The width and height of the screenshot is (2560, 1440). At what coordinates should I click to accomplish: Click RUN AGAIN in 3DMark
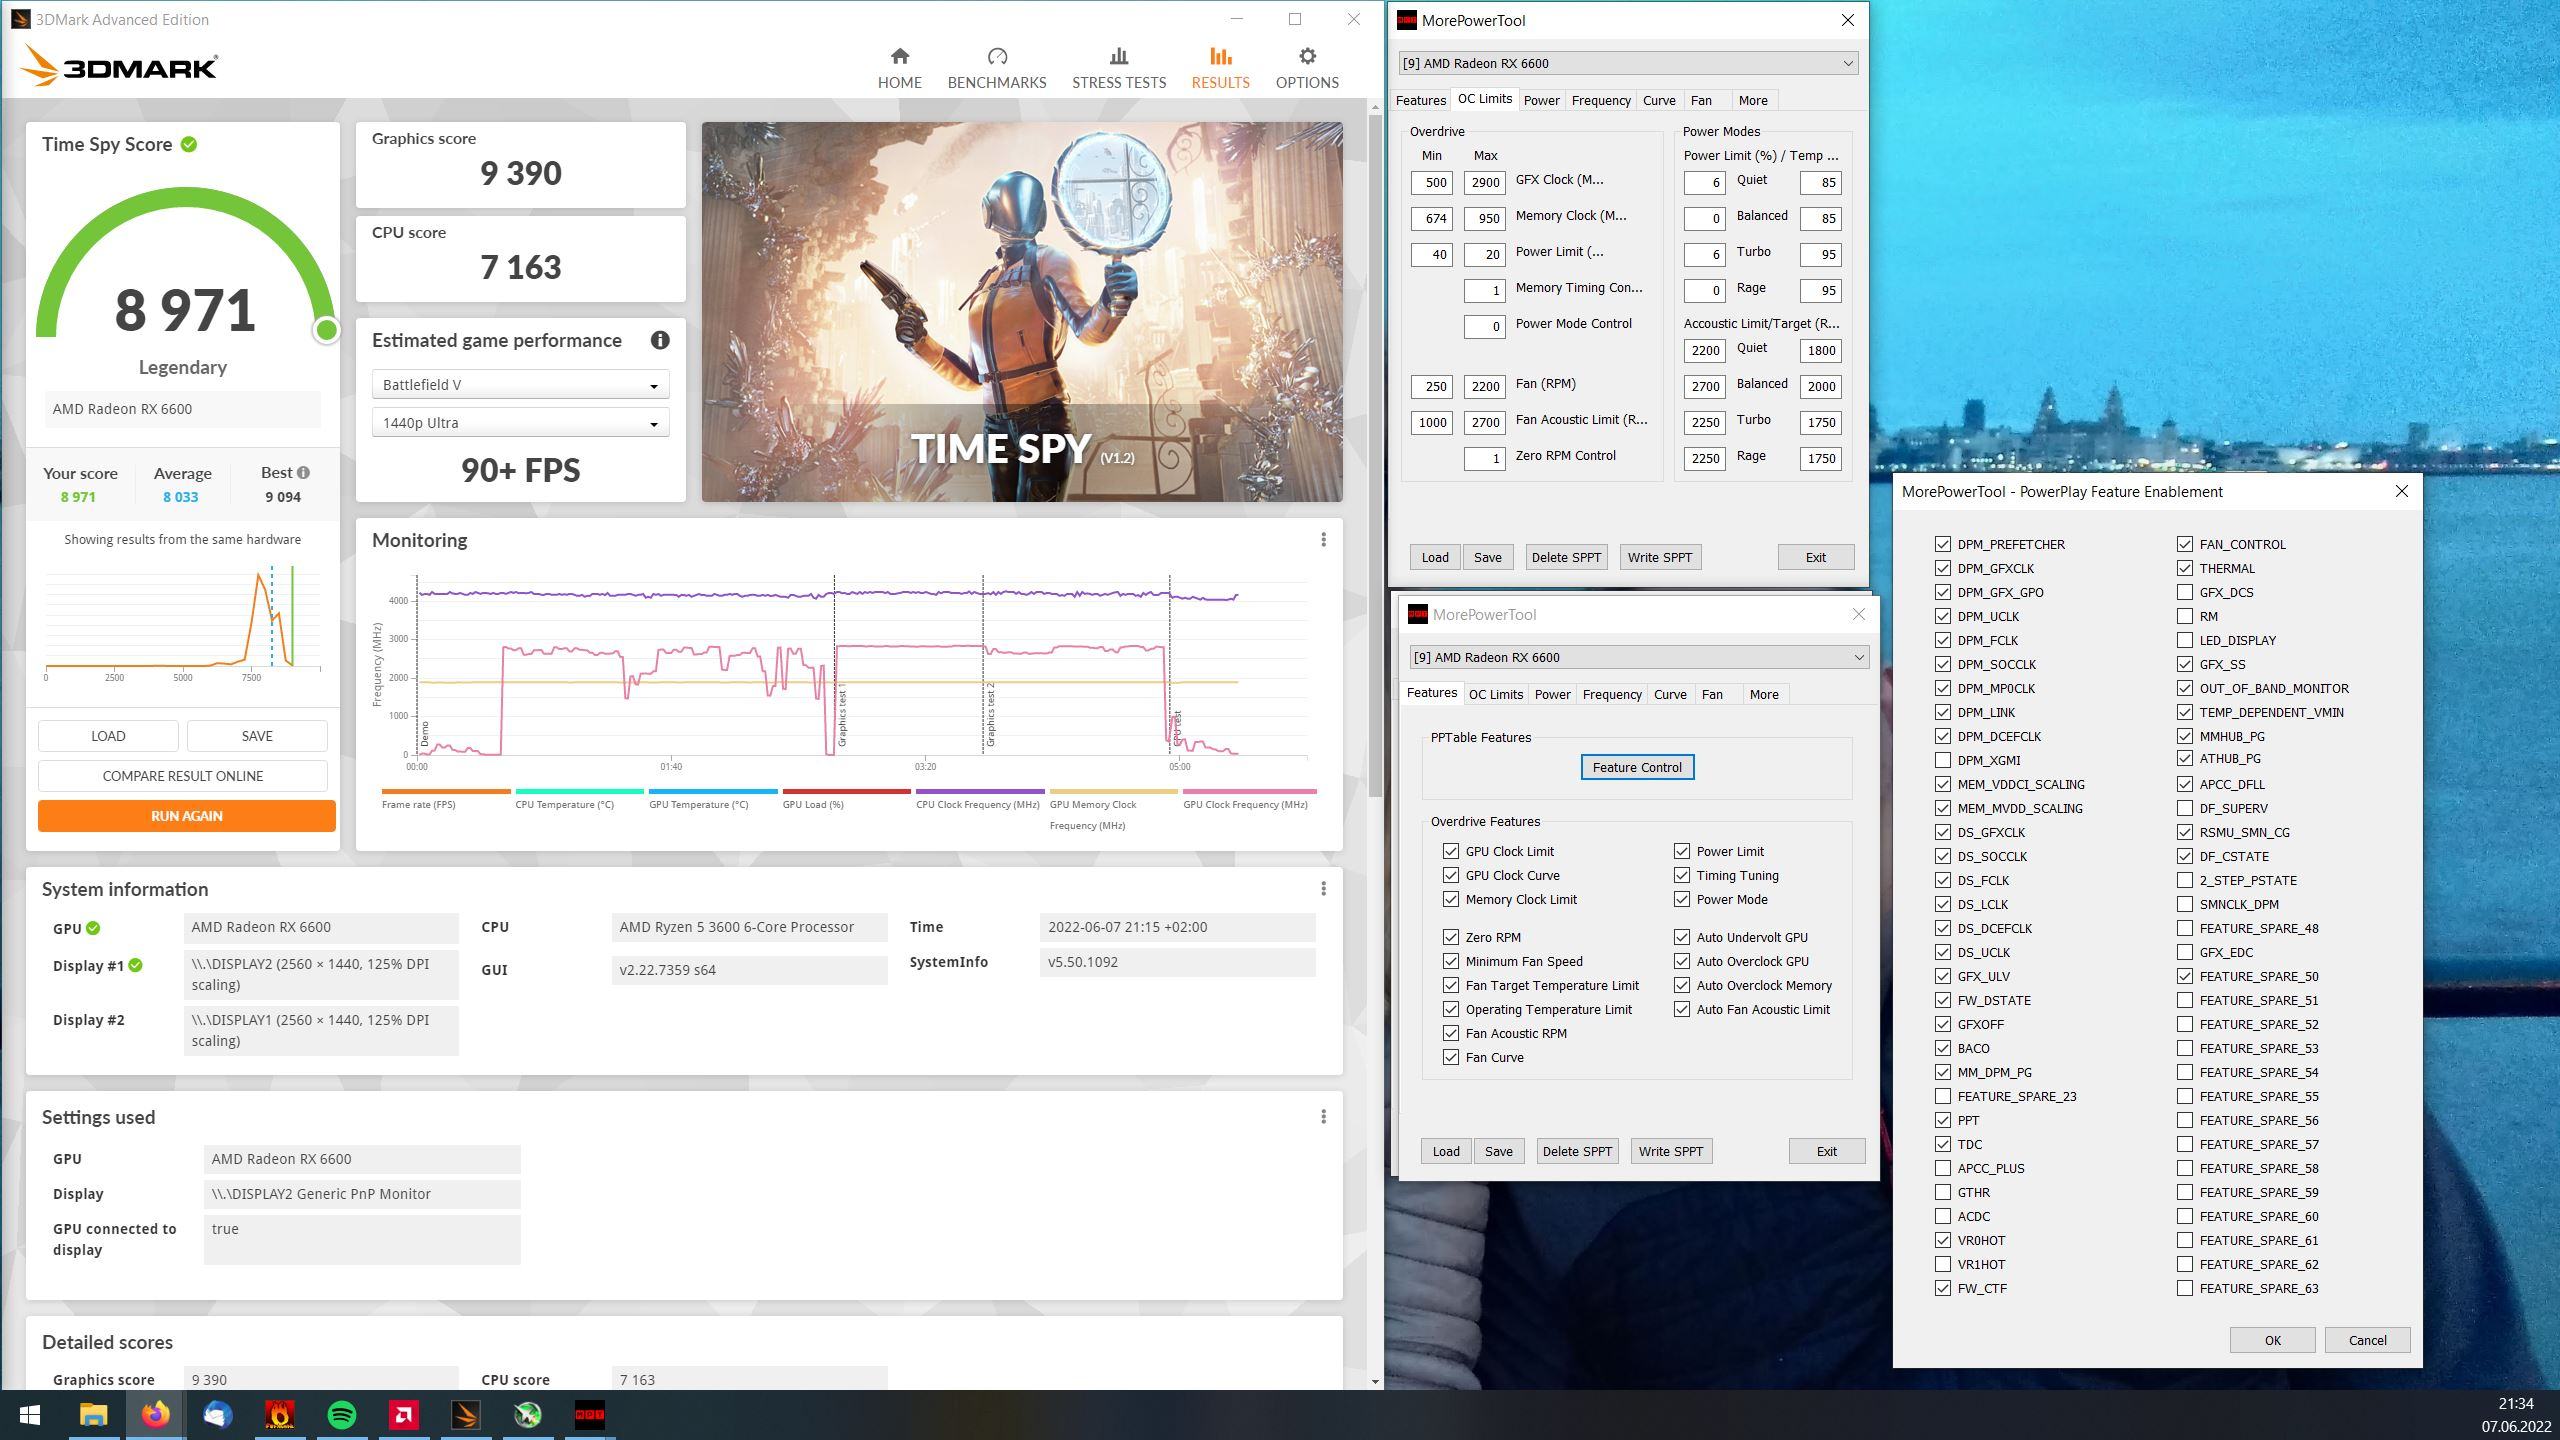point(186,816)
